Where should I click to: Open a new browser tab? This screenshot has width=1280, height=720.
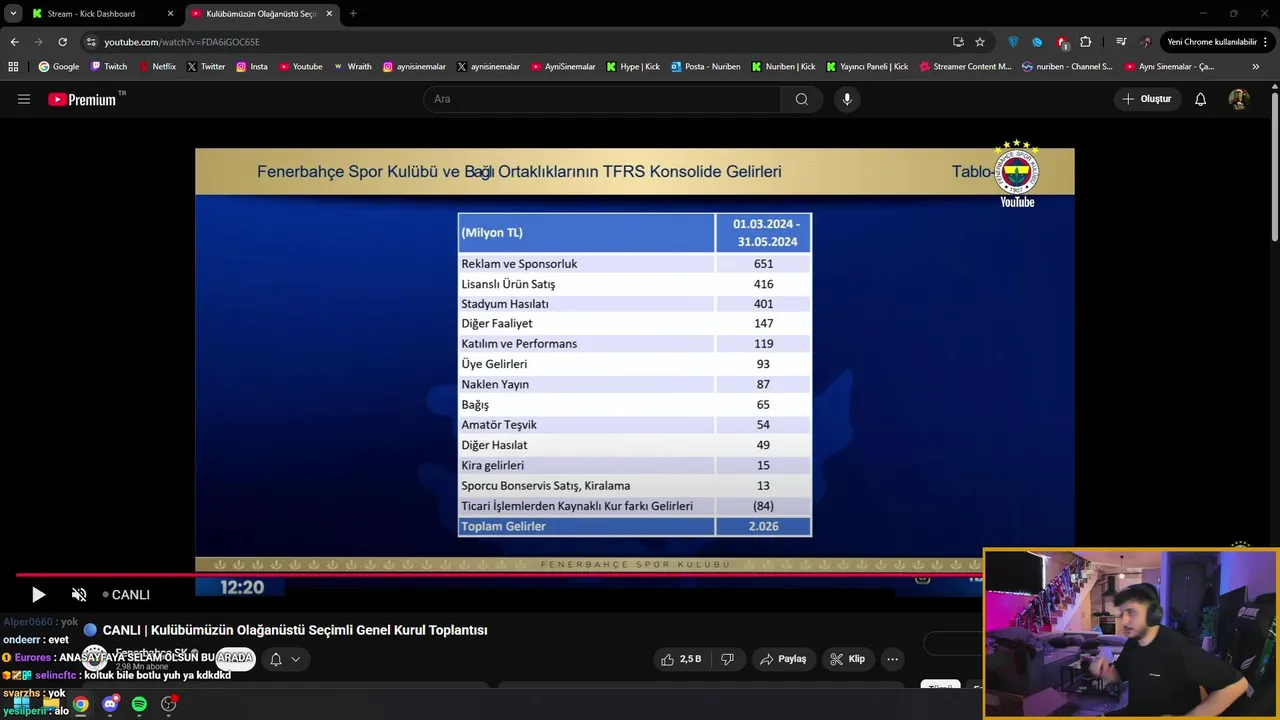pos(353,14)
